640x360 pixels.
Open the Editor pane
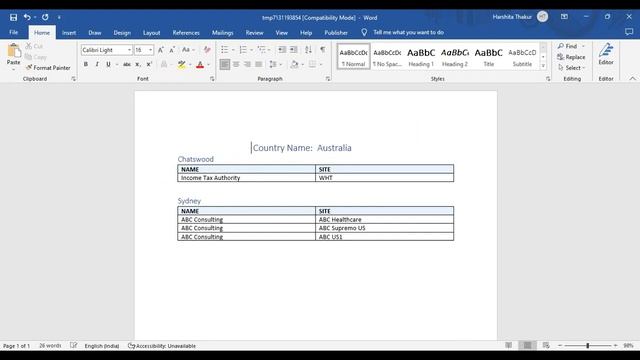606,54
